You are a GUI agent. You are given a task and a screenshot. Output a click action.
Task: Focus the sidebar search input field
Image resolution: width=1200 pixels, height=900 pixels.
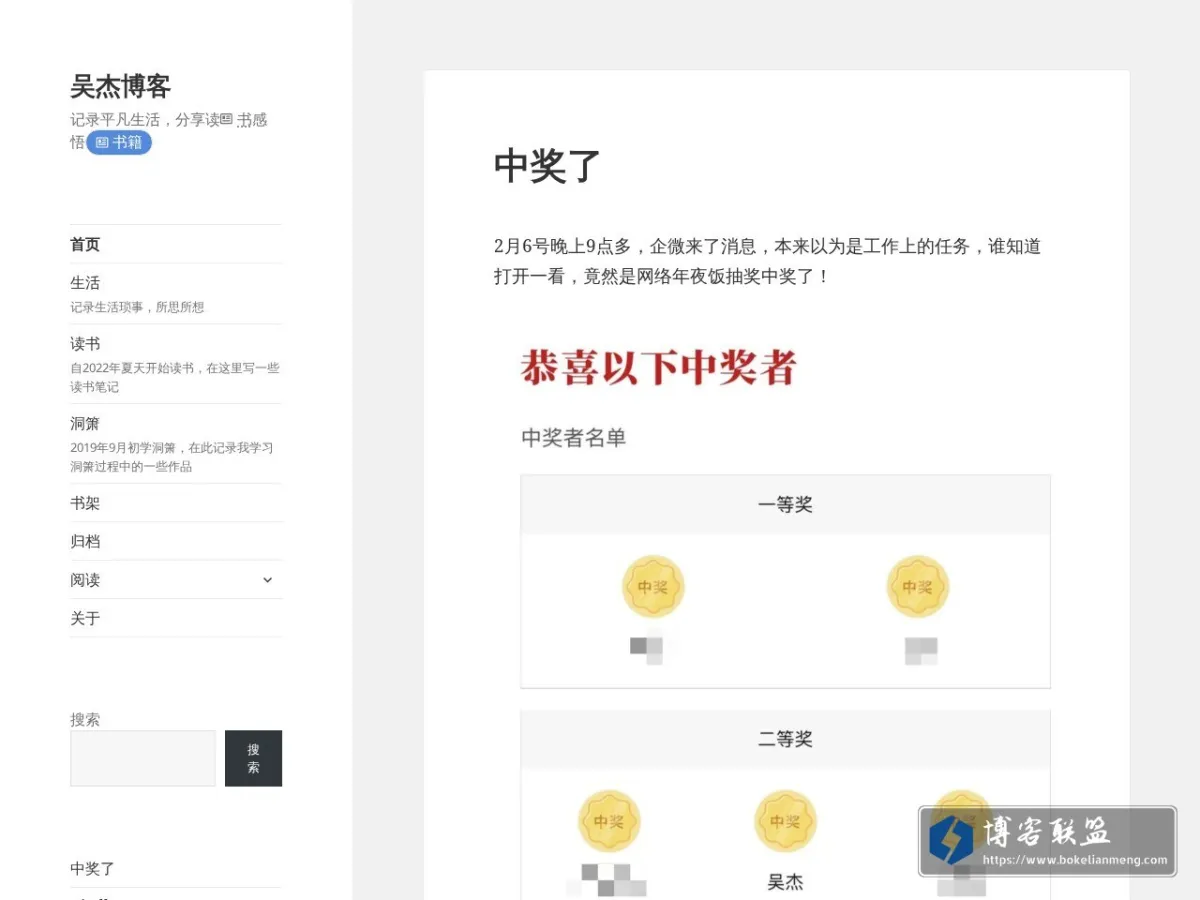(x=143, y=758)
